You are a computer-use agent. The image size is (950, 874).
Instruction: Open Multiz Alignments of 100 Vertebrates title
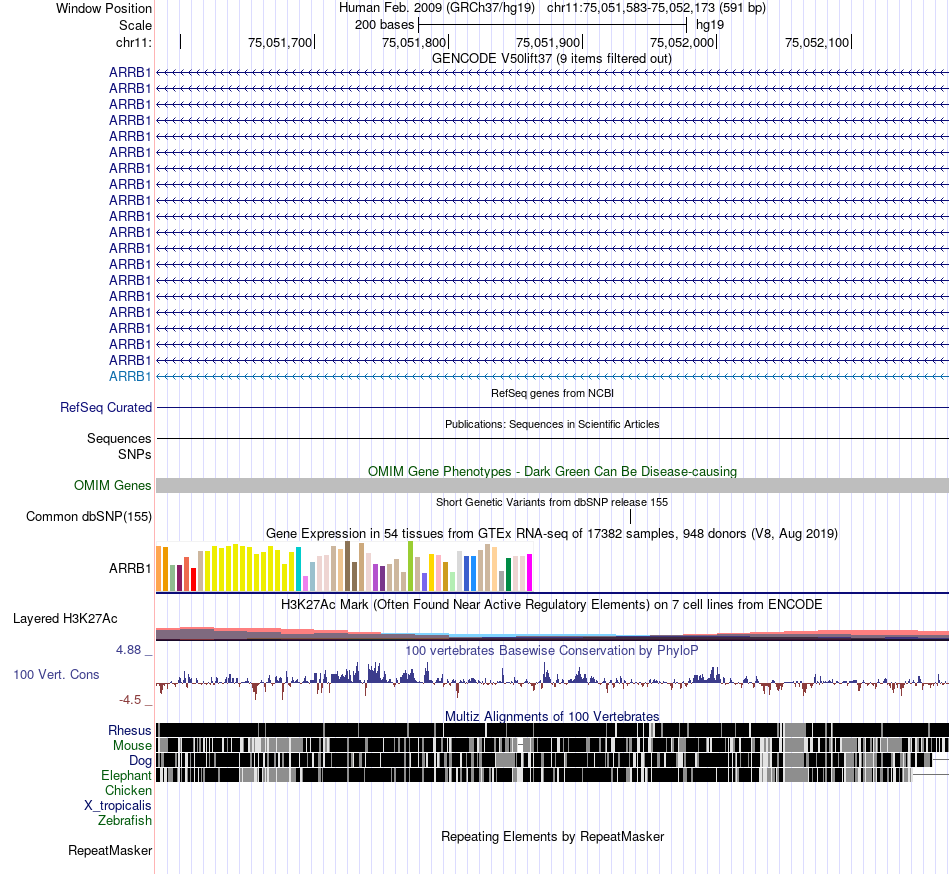[x=552, y=717]
